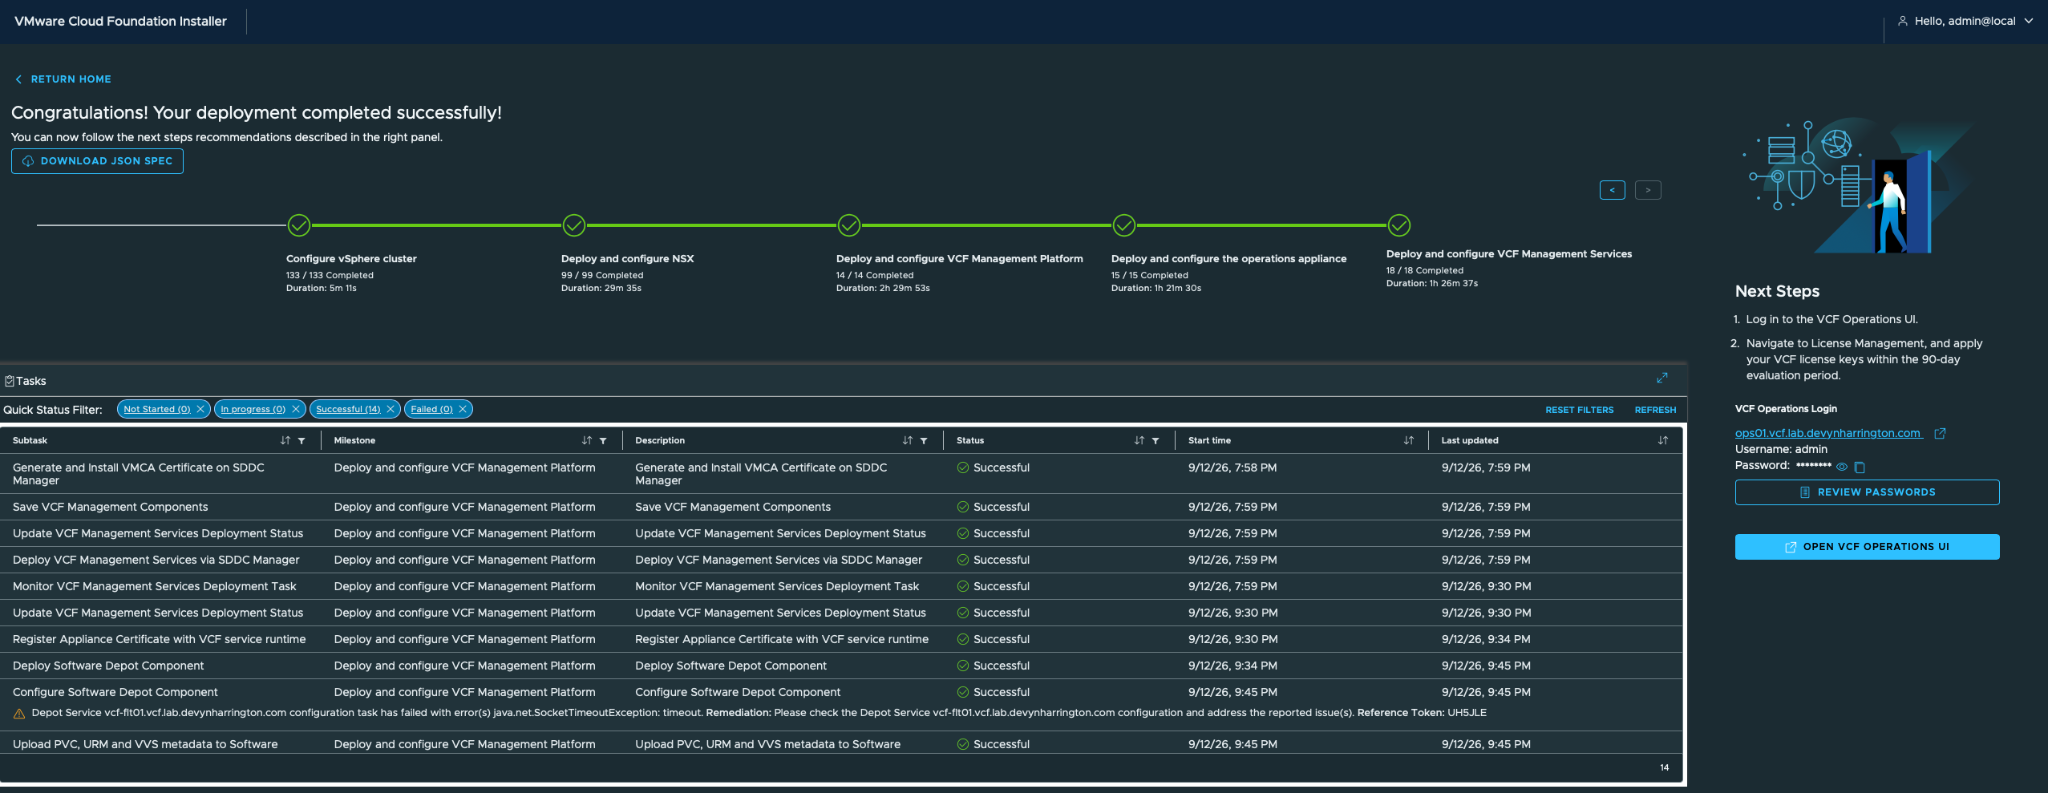2048x793 pixels.
Task: Click Return Home link
Action: pos(63,79)
